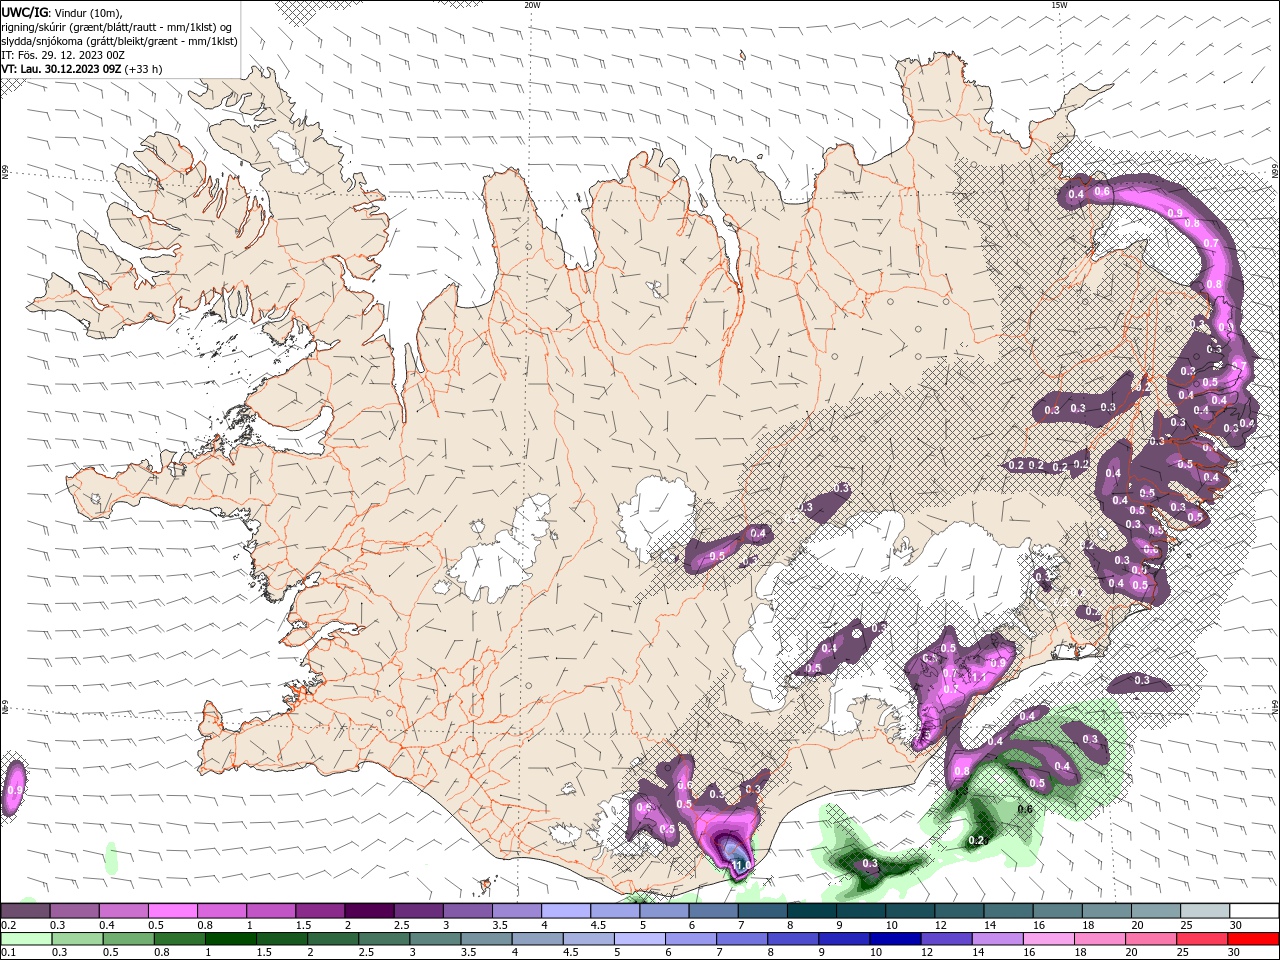This screenshot has height=960, width=1280.
Task: Click the '1.1' snowfall value in the southeast
Action: pyautogui.click(x=979, y=677)
